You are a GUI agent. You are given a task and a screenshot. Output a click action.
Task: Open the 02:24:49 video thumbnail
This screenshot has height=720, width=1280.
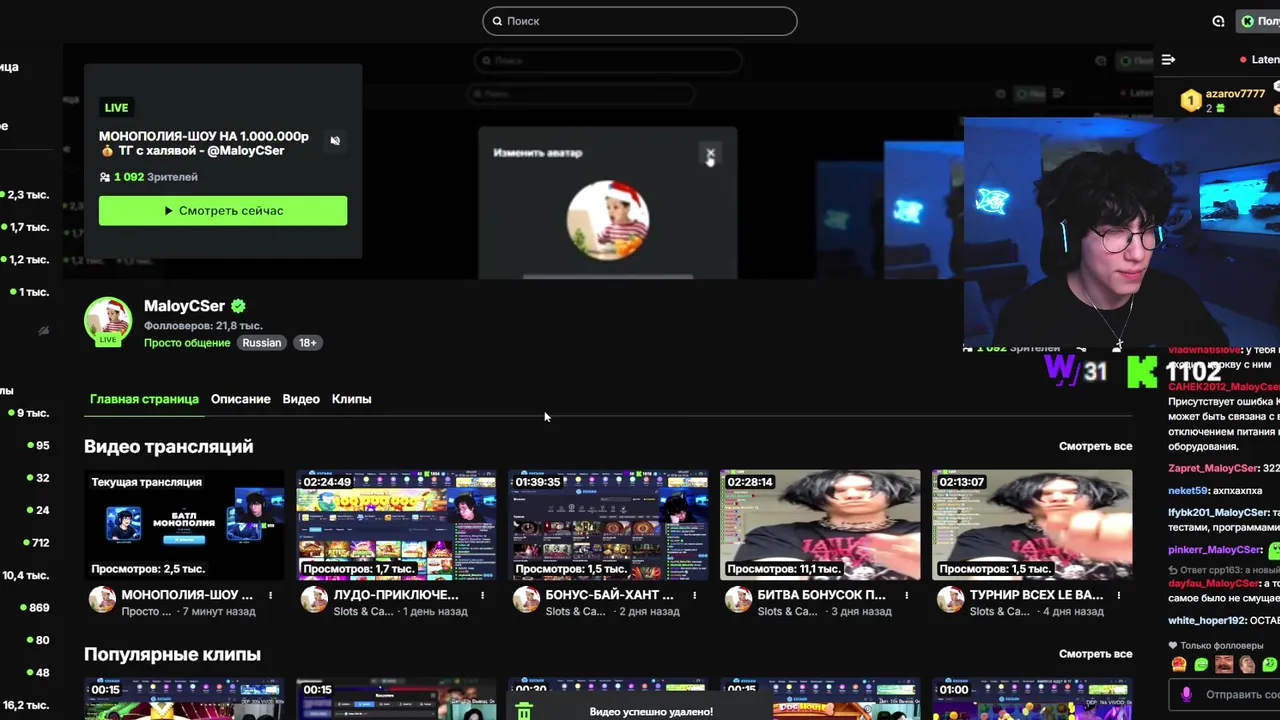(396, 525)
